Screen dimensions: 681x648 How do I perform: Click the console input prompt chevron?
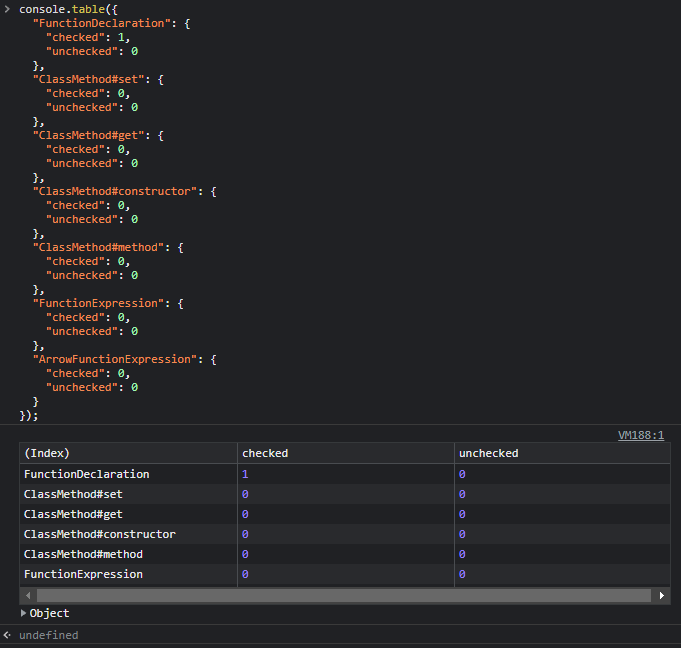[x=7, y=9]
